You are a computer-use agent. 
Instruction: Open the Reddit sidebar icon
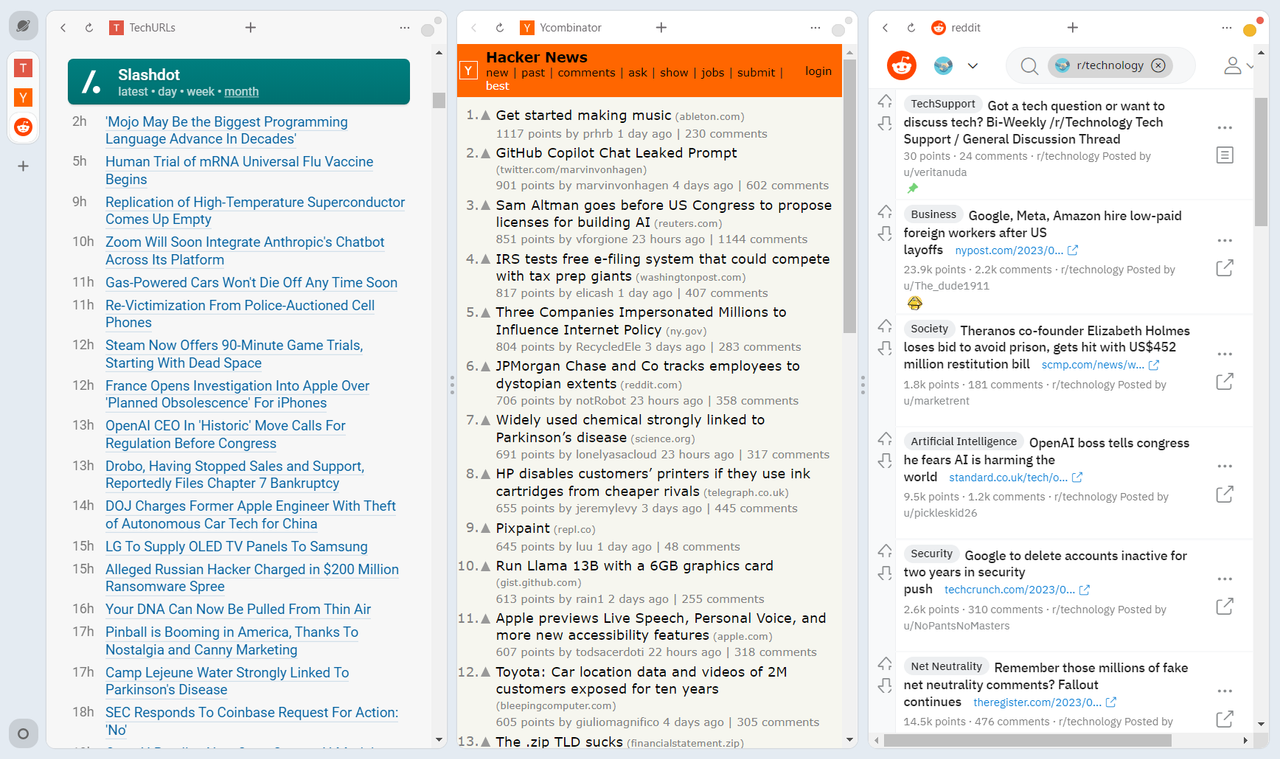22,127
